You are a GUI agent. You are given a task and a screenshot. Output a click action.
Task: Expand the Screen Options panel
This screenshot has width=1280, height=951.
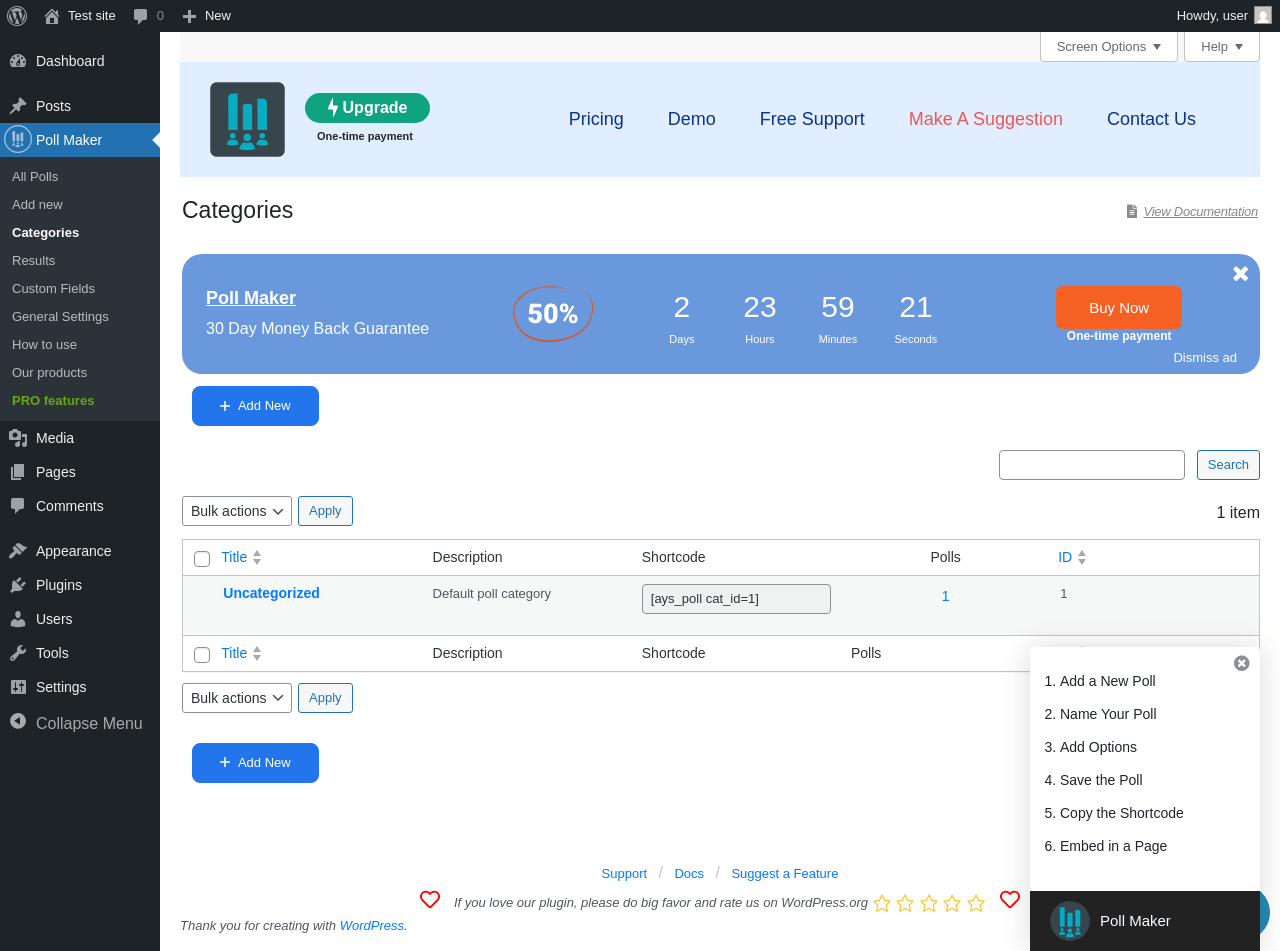(x=1109, y=46)
